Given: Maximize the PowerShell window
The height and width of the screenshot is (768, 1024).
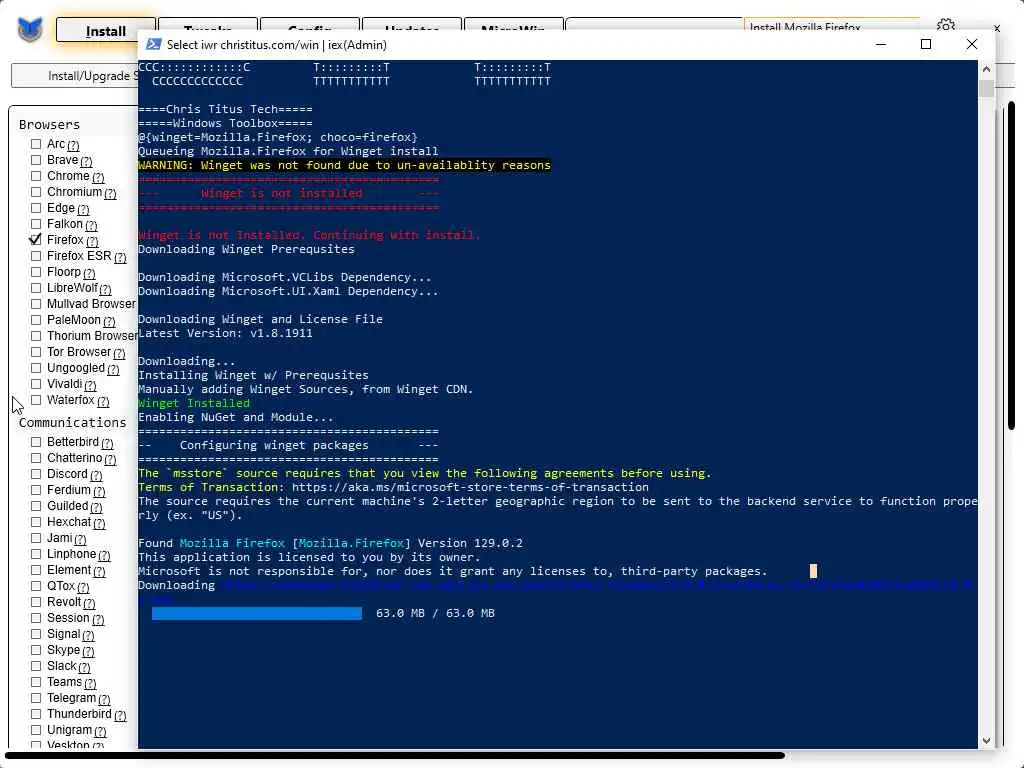Looking at the screenshot, I should click(925, 44).
